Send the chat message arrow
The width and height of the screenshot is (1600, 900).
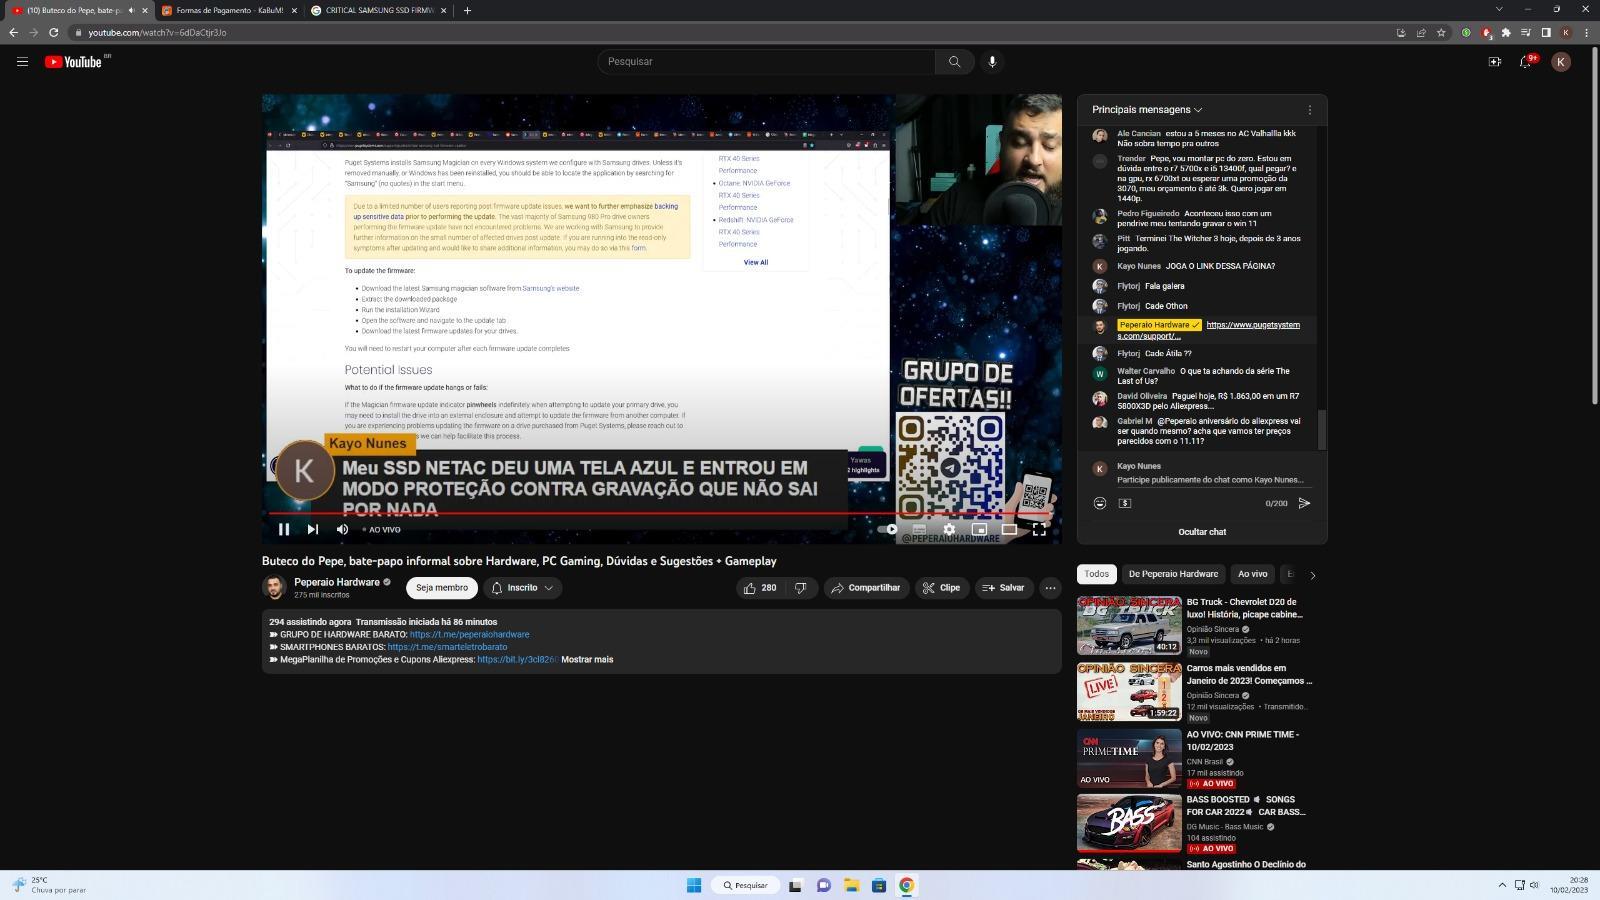1304,503
